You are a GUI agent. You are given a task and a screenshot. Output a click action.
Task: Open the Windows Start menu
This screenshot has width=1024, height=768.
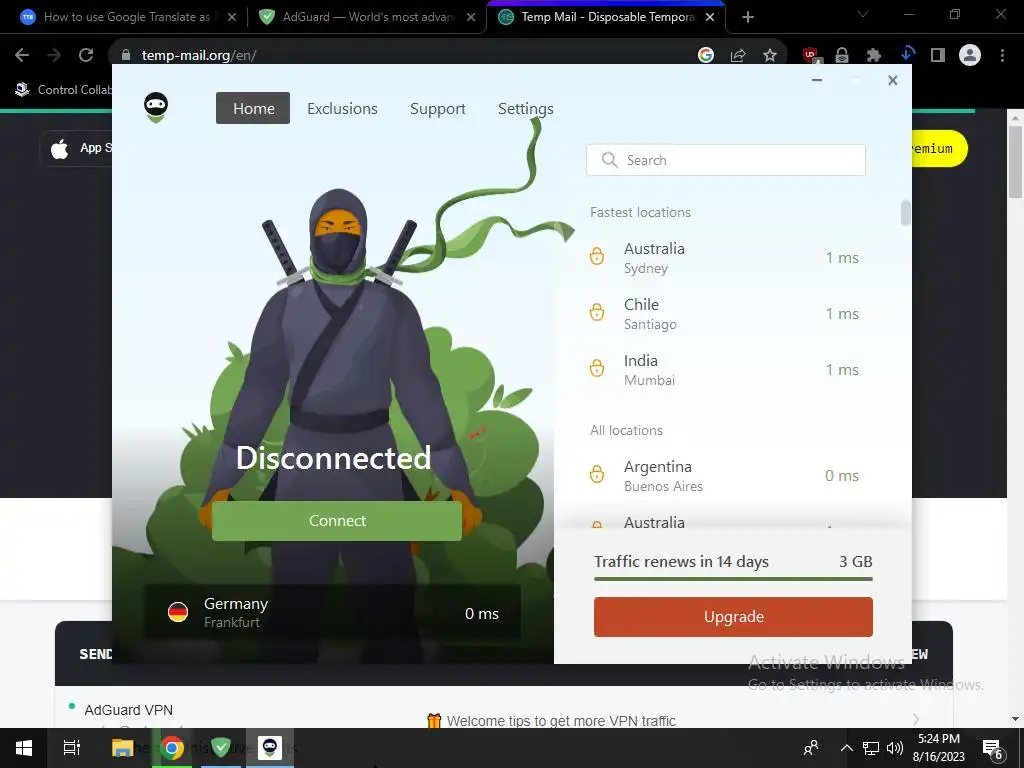[24, 748]
